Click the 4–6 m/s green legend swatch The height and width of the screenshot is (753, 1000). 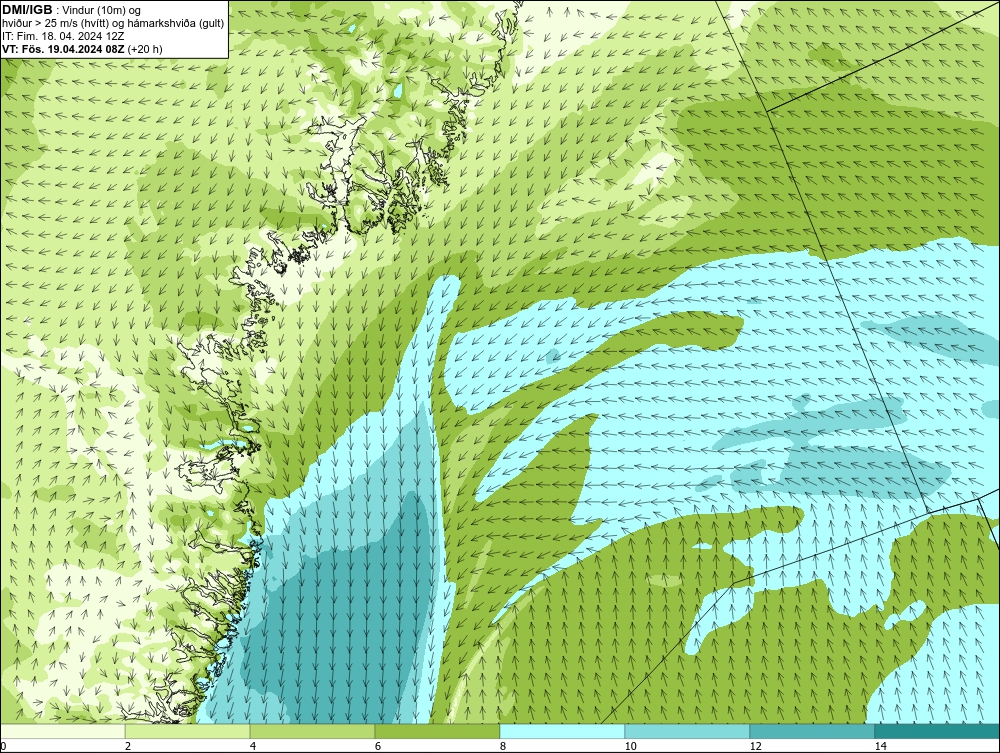point(312,731)
